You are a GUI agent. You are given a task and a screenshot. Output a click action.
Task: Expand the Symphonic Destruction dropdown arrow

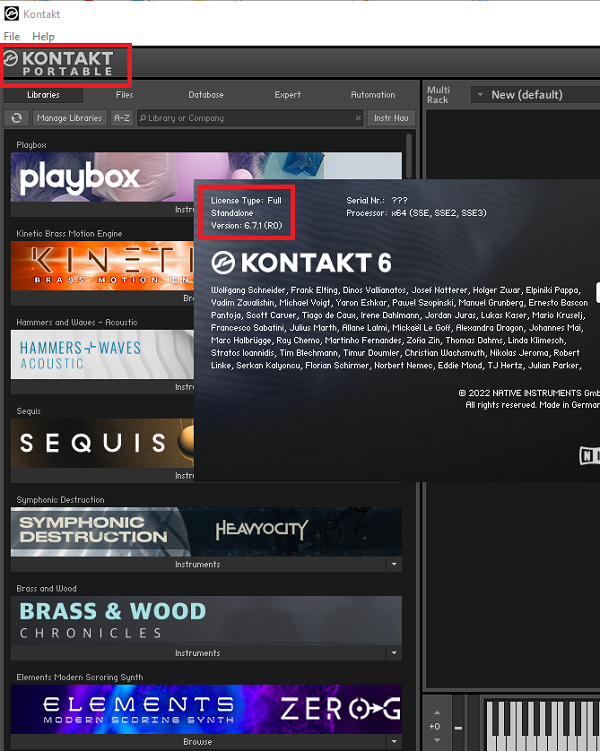tap(394, 564)
